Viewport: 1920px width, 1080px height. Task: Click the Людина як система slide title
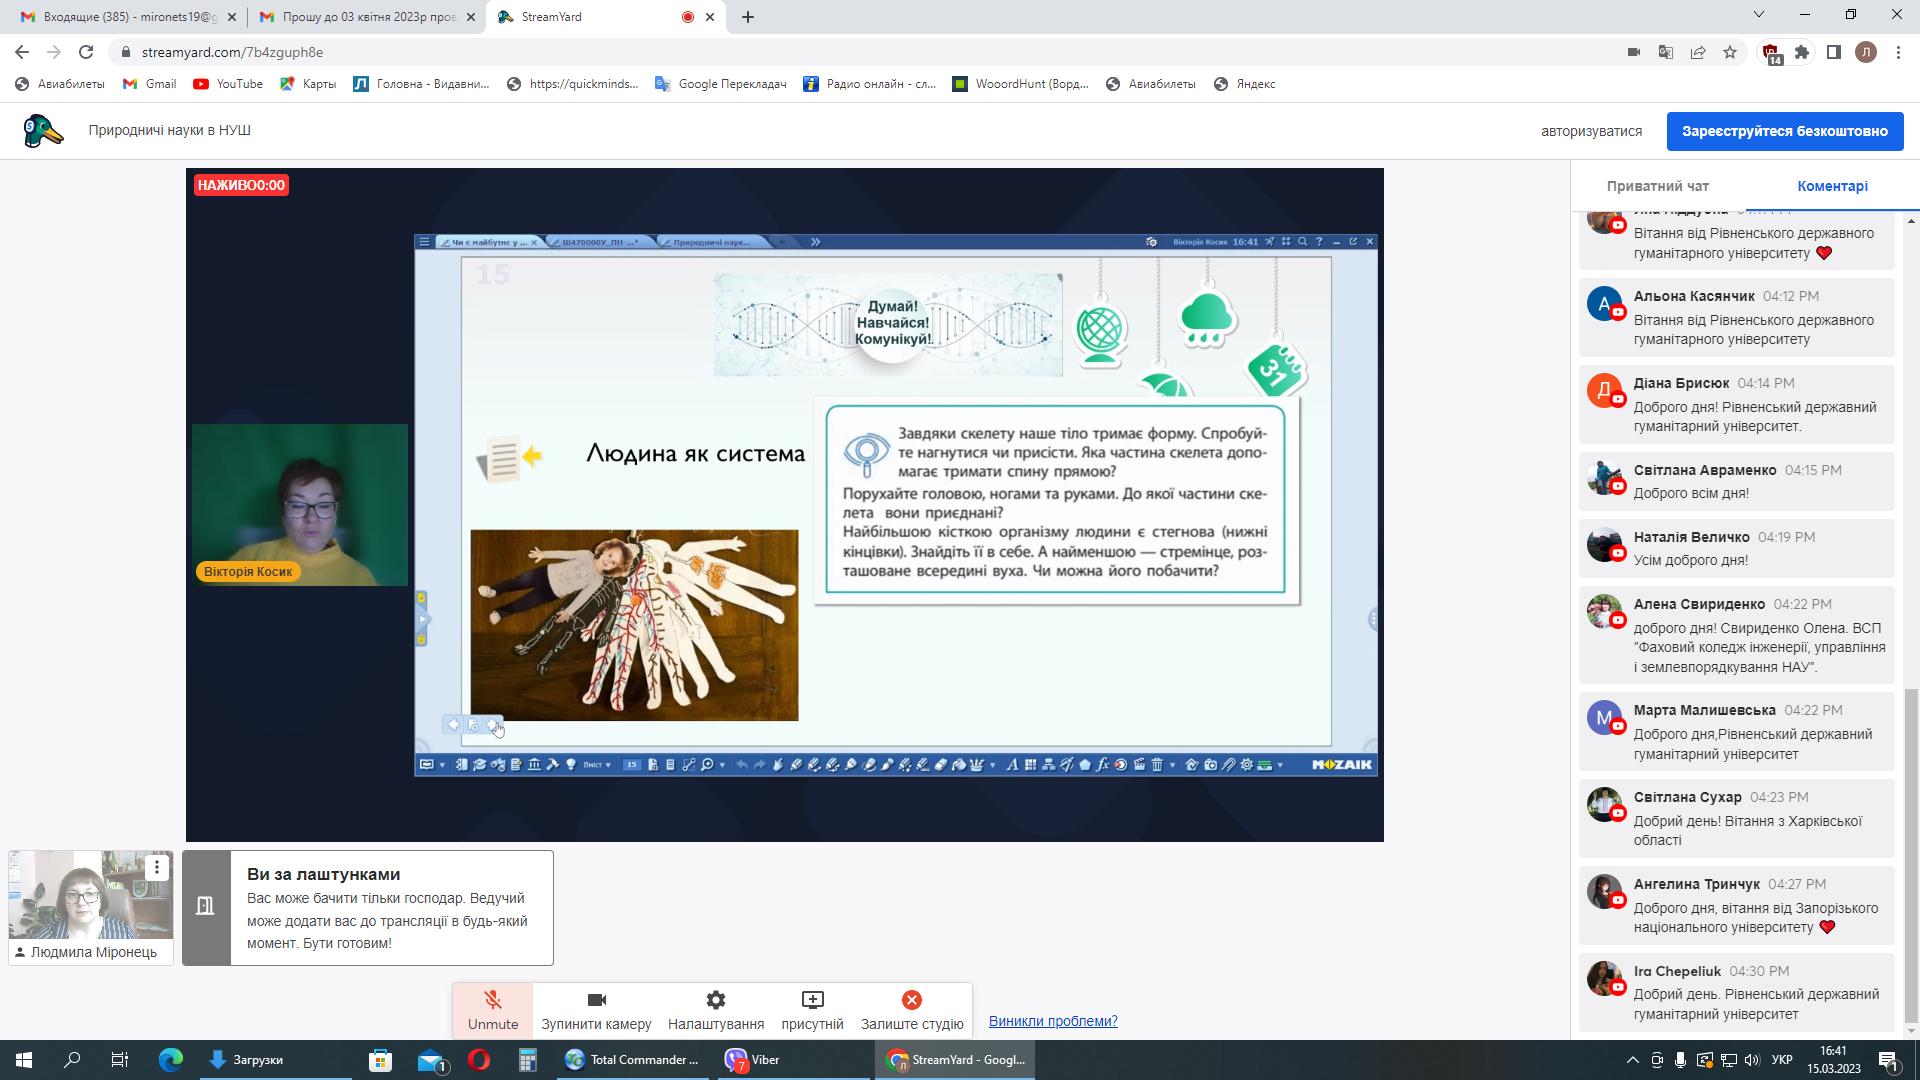coord(695,454)
